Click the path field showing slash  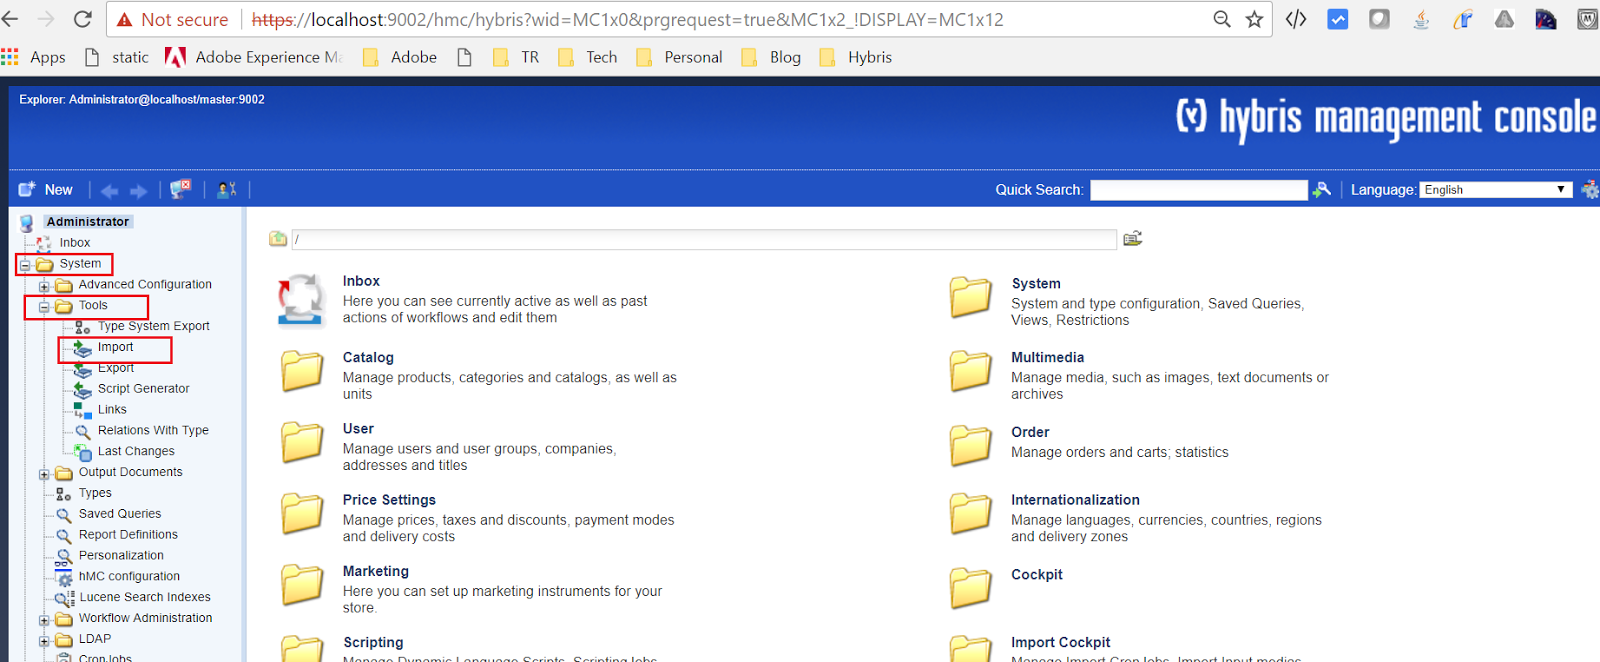tap(704, 239)
